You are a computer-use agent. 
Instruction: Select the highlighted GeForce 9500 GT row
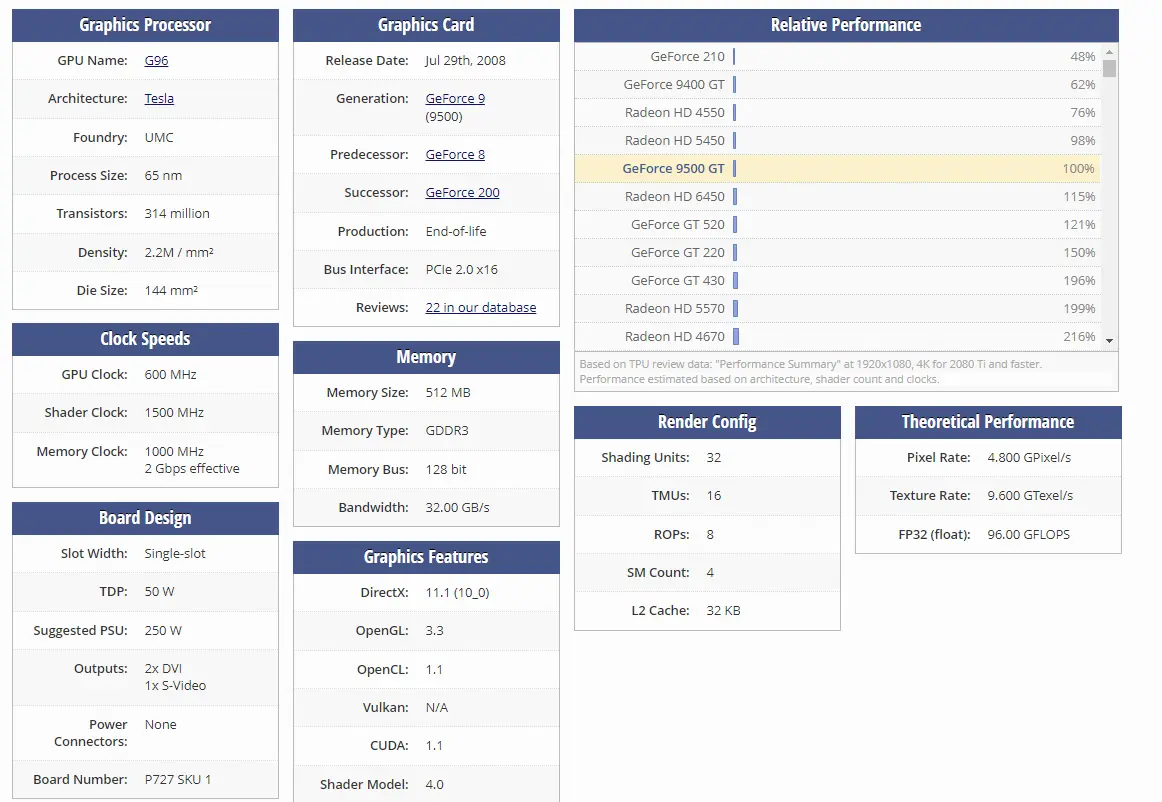click(x=837, y=169)
